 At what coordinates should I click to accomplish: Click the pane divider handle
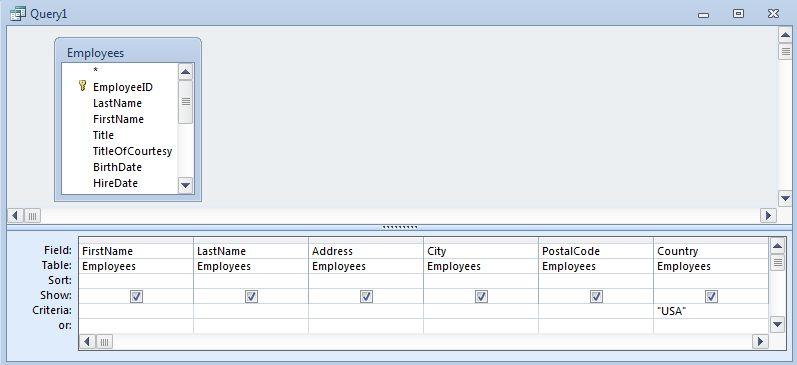(400, 227)
